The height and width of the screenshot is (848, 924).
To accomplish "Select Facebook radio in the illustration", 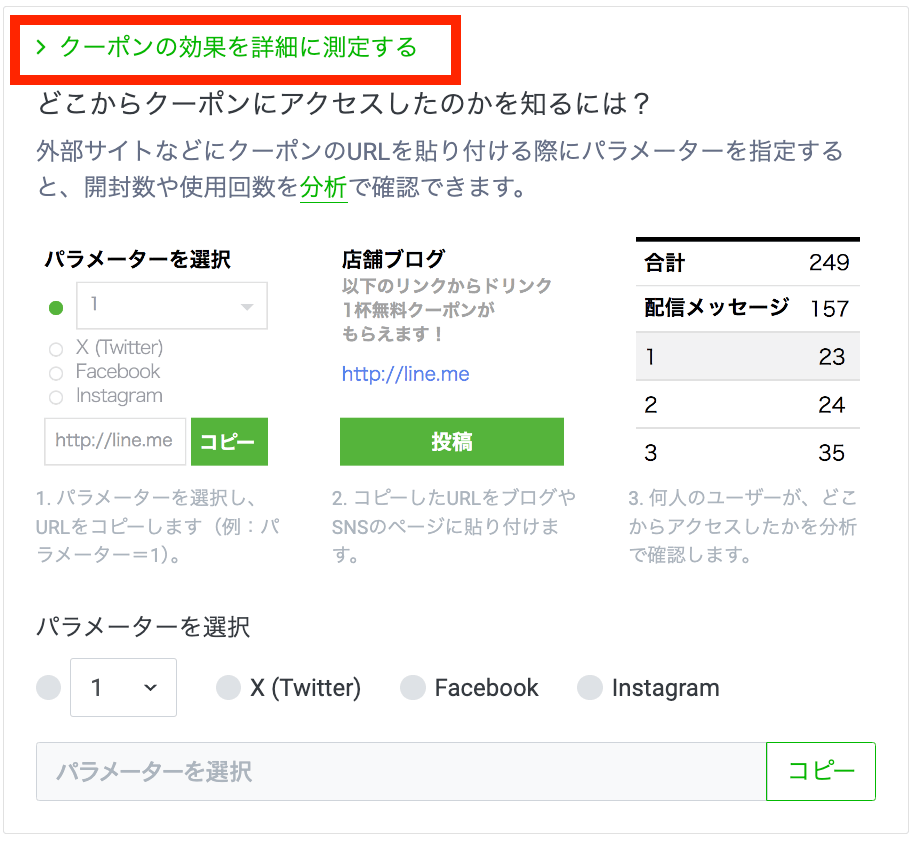I will click(56, 373).
